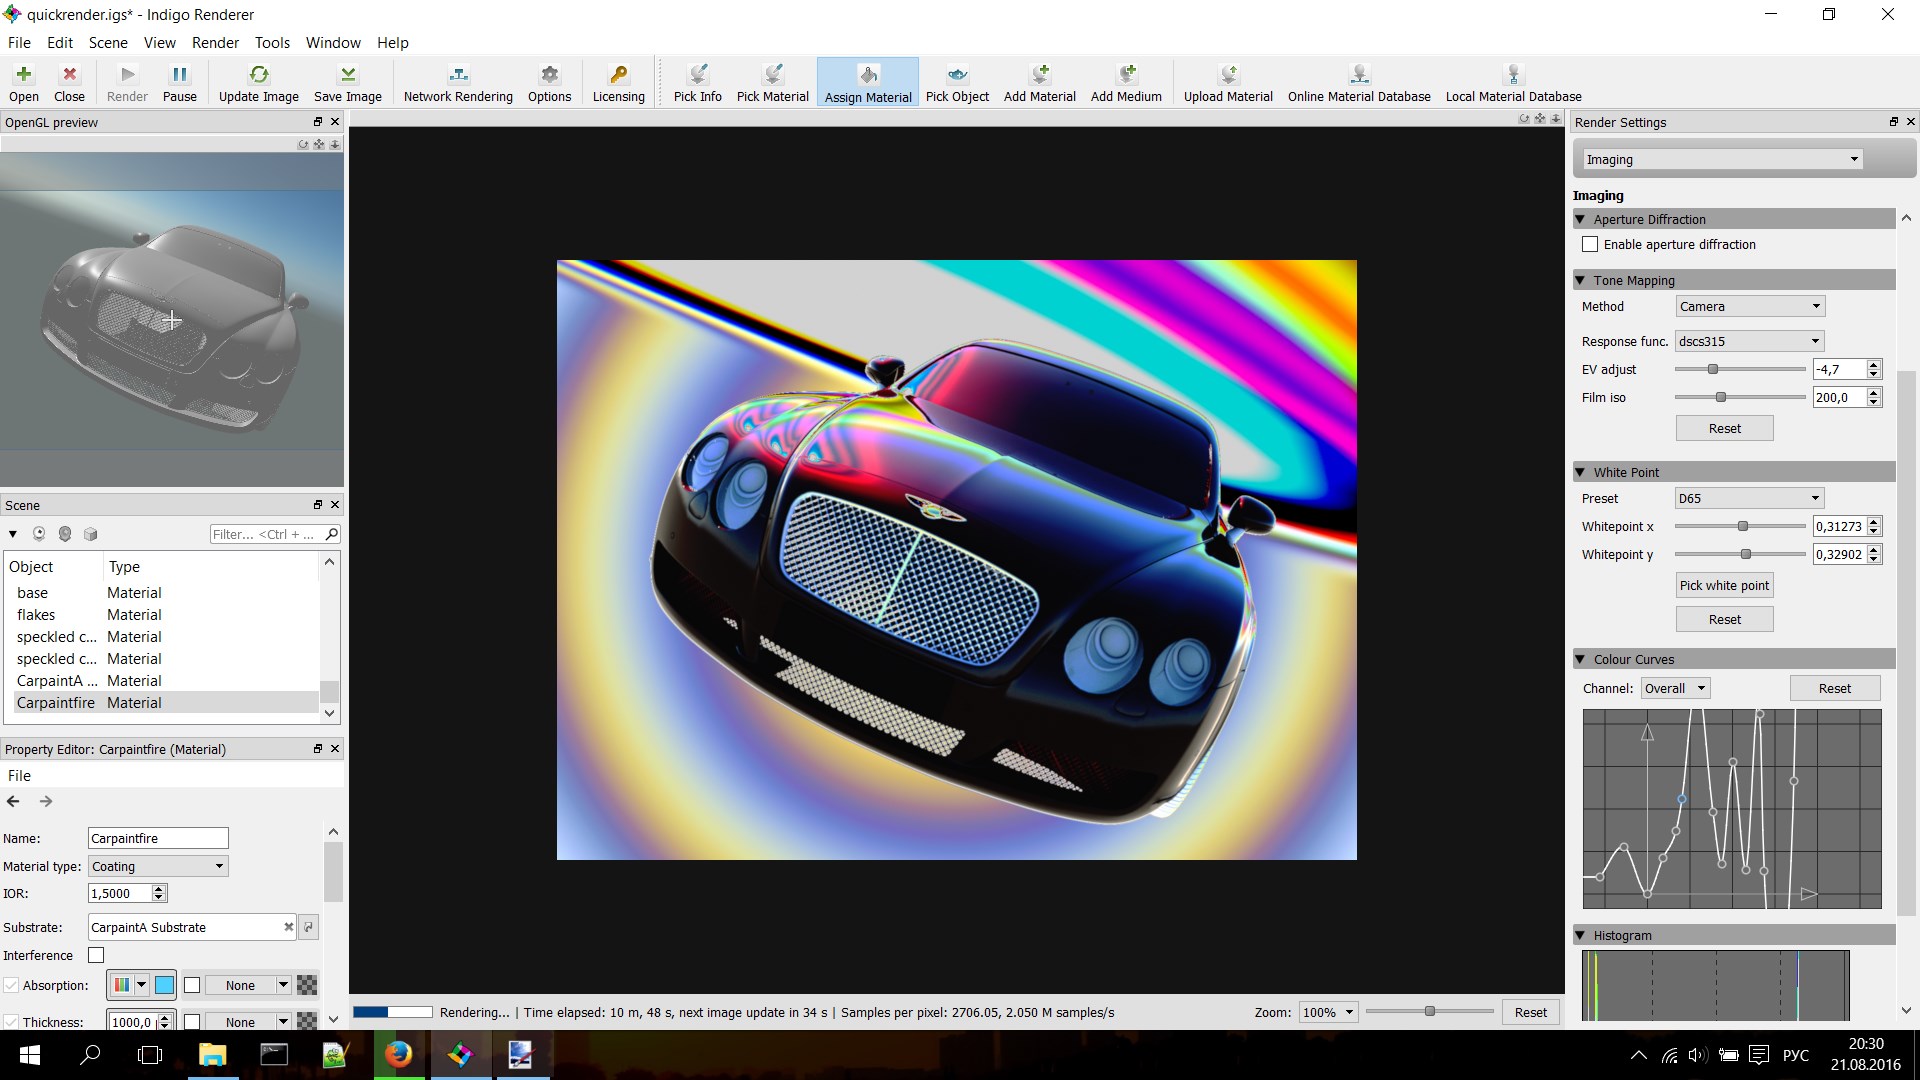Open the Tools menu
This screenshot has width=1920, height=1080.
[271, 42]
